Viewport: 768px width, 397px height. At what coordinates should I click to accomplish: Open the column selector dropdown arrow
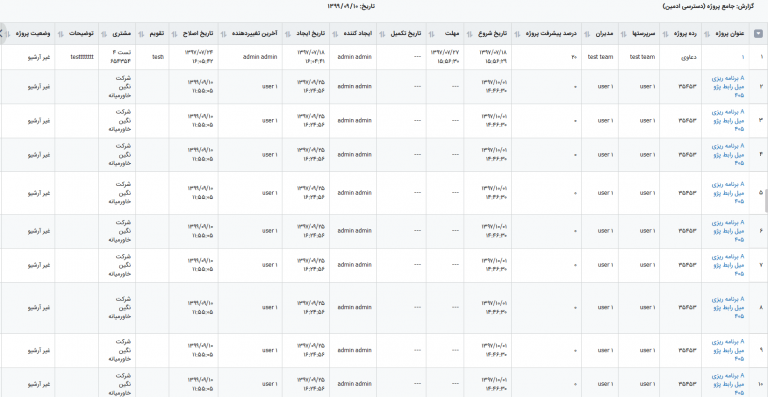(758, 34)
